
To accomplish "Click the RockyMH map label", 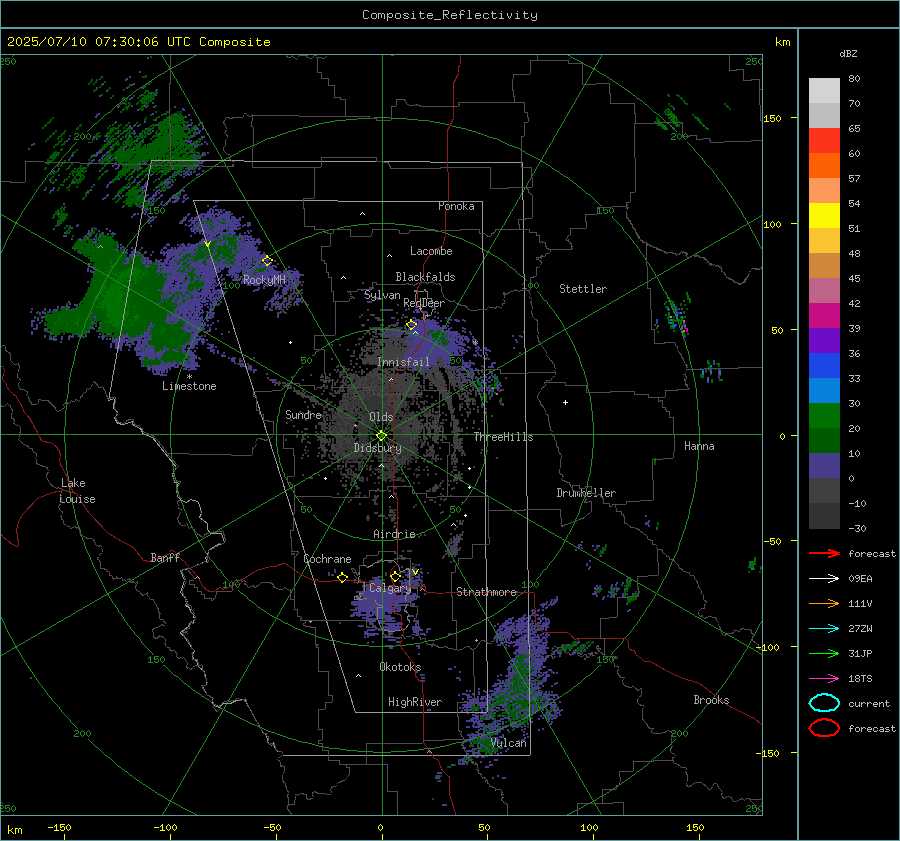I will click(x=264, y=280).
